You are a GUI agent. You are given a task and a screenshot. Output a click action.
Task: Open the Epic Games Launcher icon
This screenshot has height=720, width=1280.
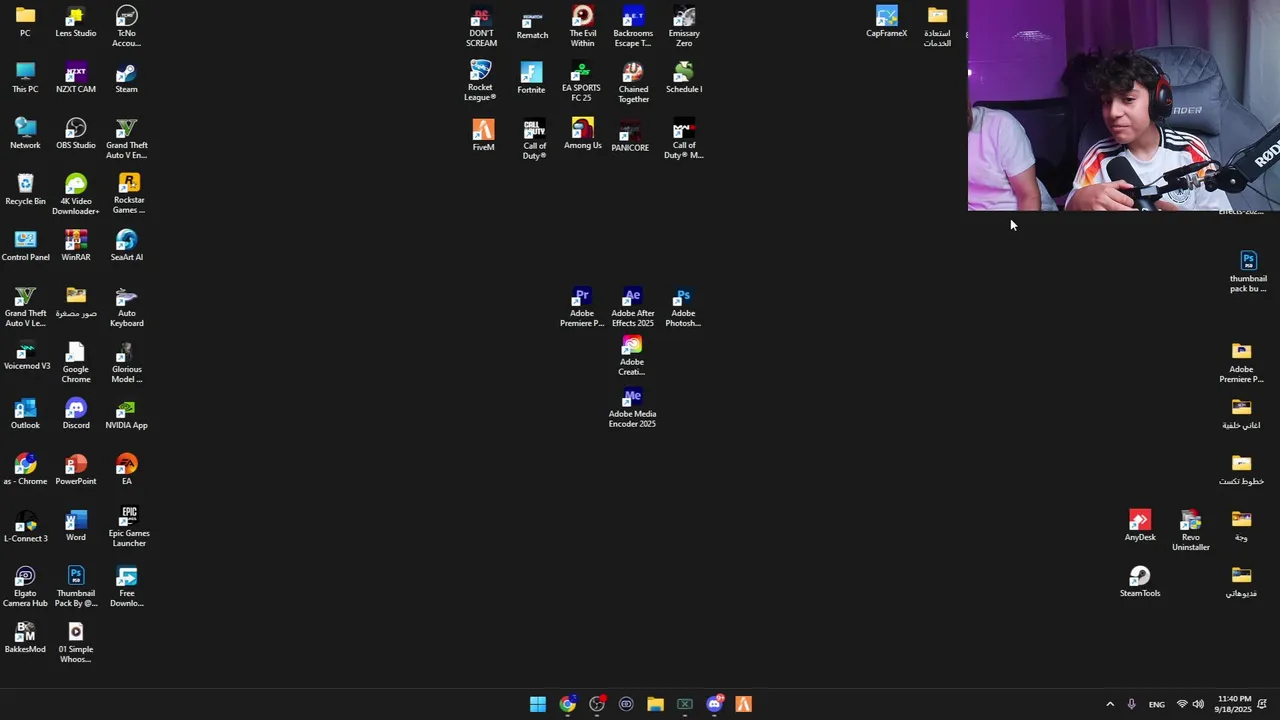[x=129, y=527]
